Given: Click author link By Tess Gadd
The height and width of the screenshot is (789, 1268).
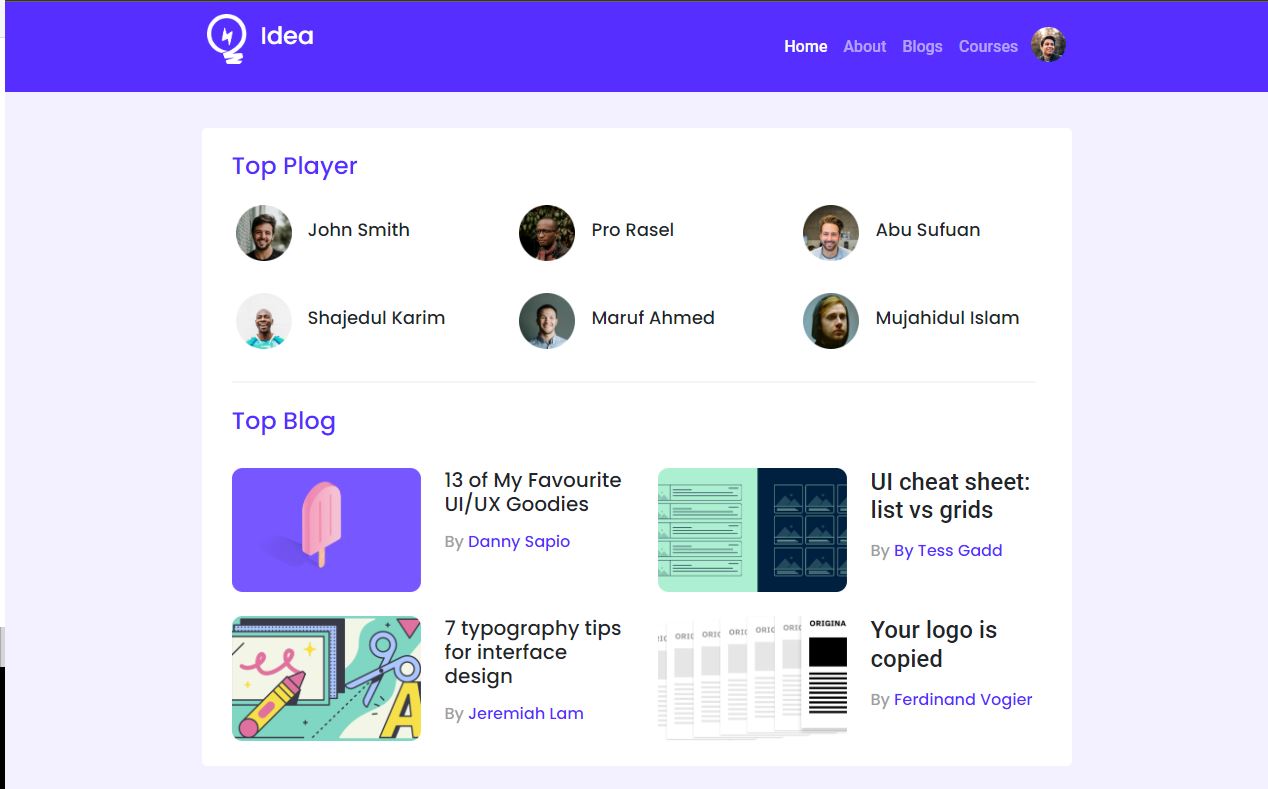Looking at the screenshot, I should point(947,550).
